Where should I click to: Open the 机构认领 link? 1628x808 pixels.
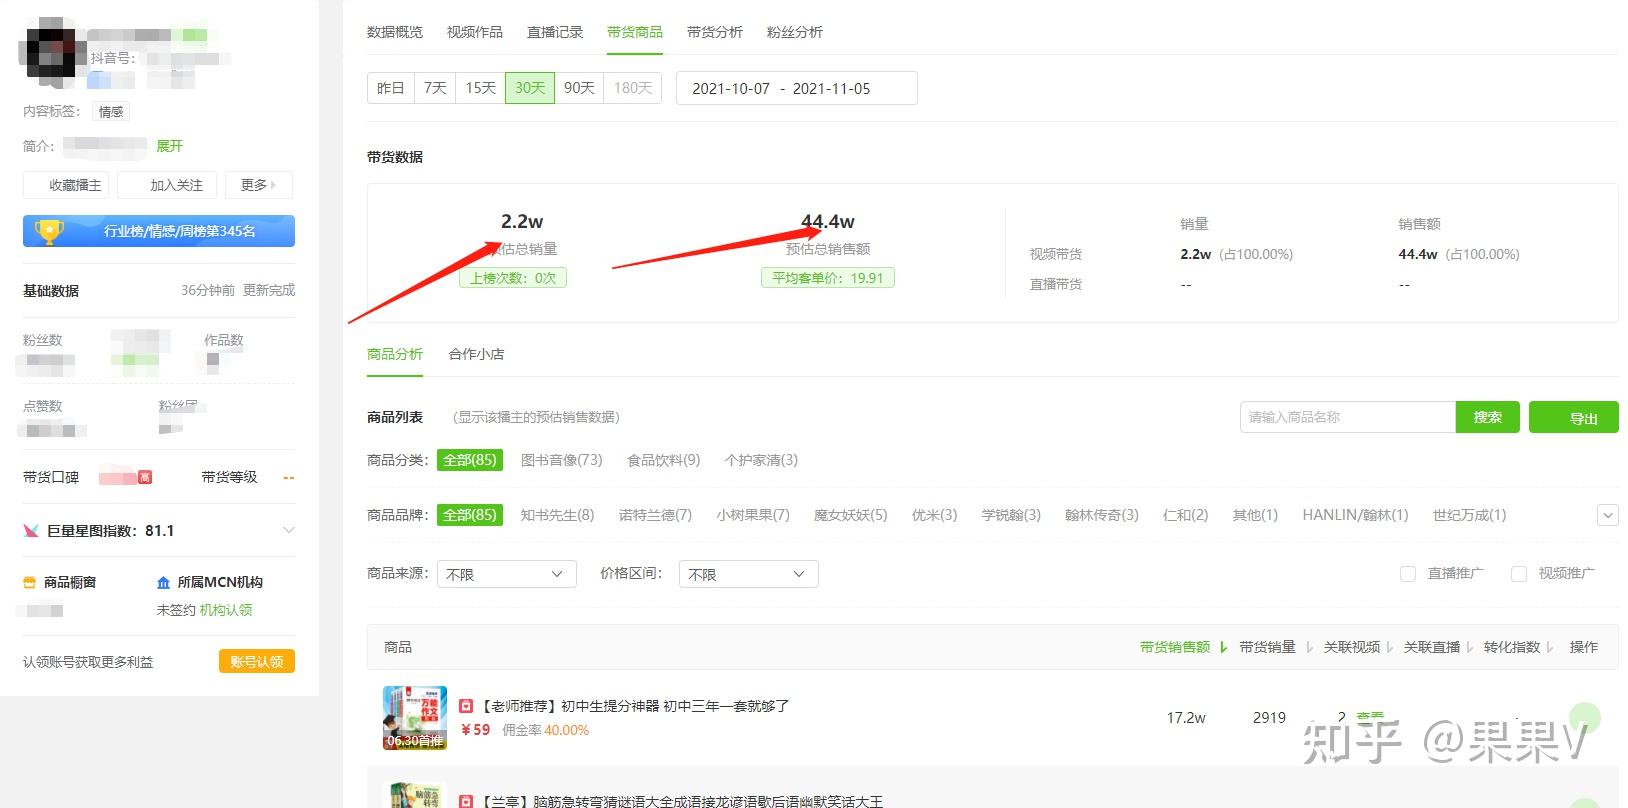pyautogui.click(x=226, y=610)
